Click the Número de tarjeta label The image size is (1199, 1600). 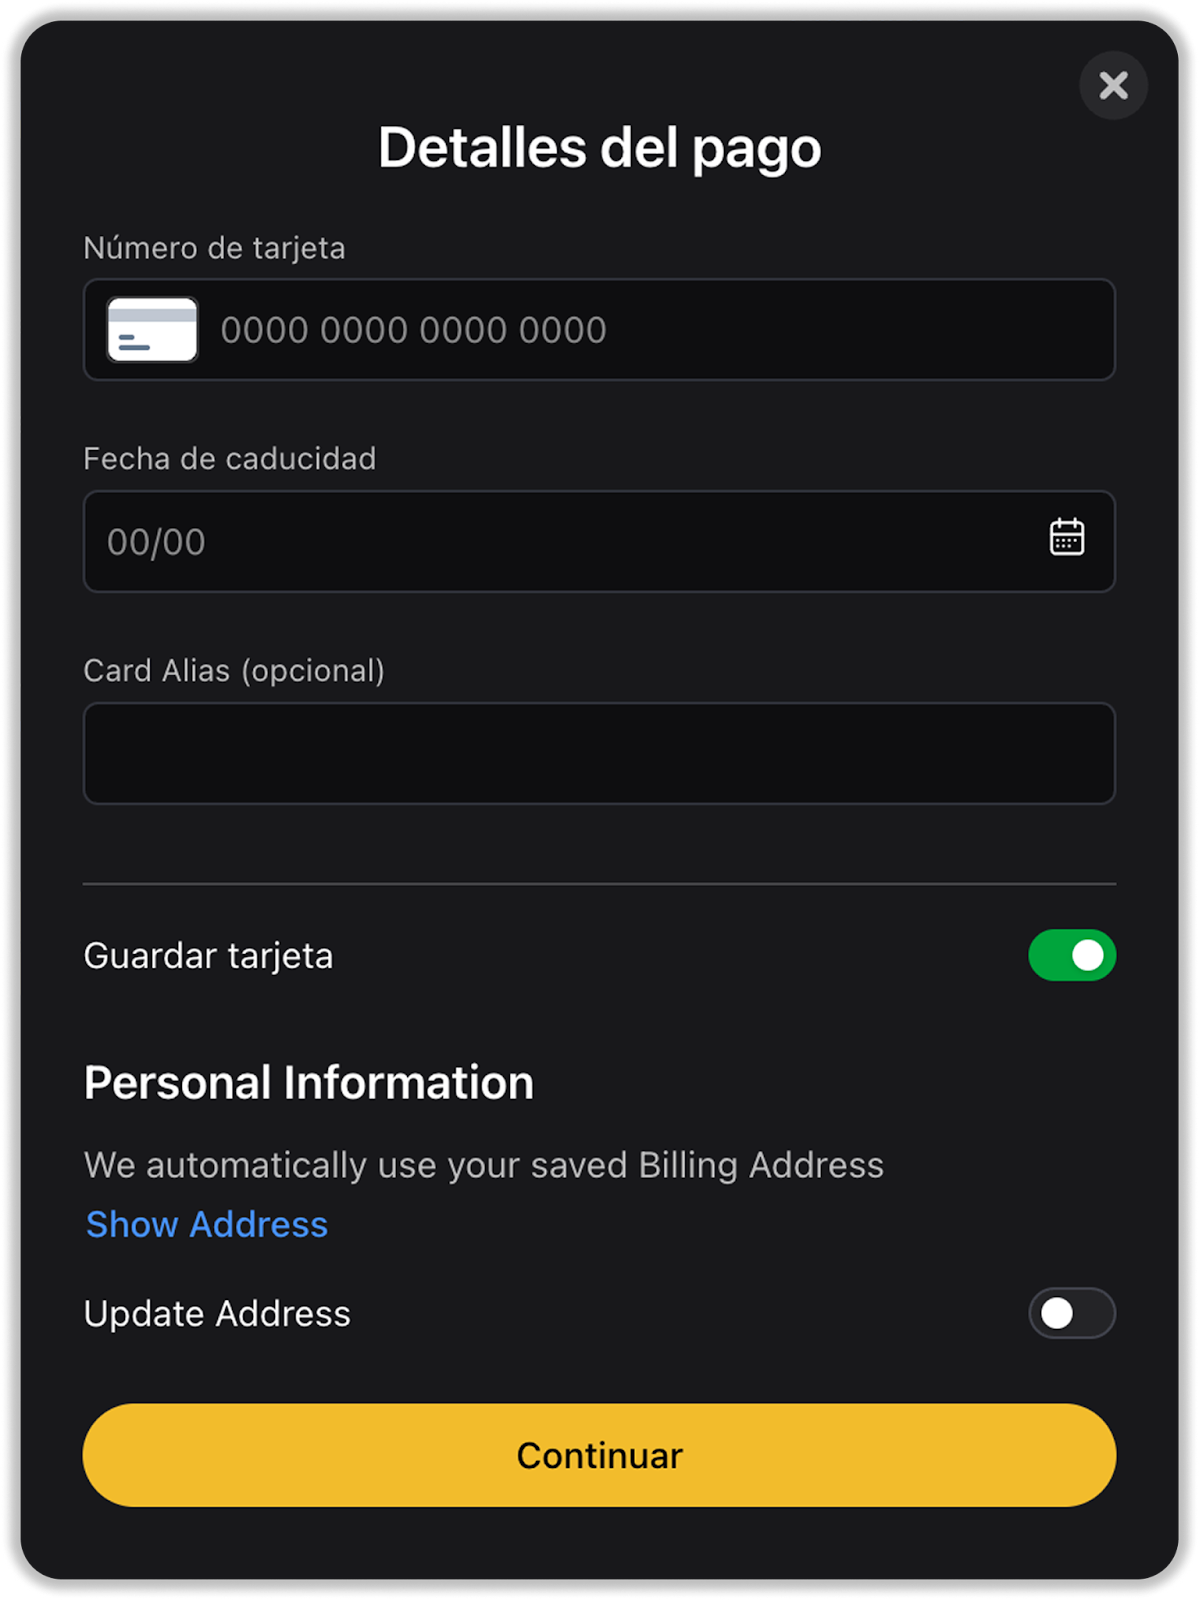click(214, 248)
